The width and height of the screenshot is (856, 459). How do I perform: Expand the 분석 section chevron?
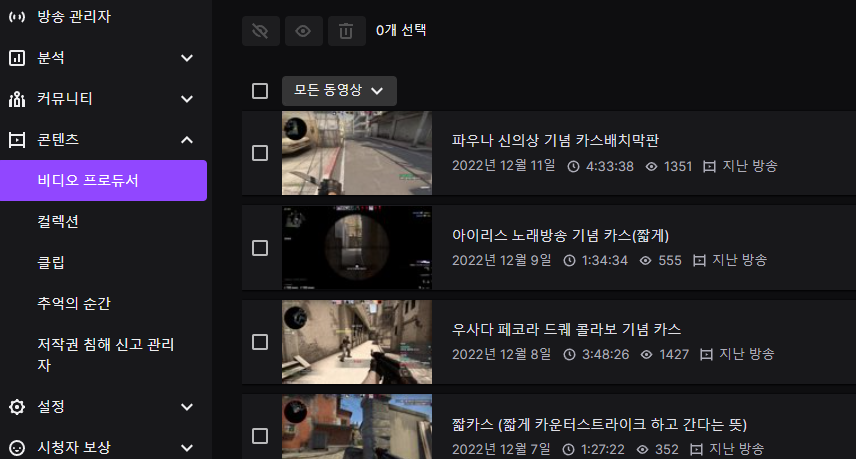point(187,58)
